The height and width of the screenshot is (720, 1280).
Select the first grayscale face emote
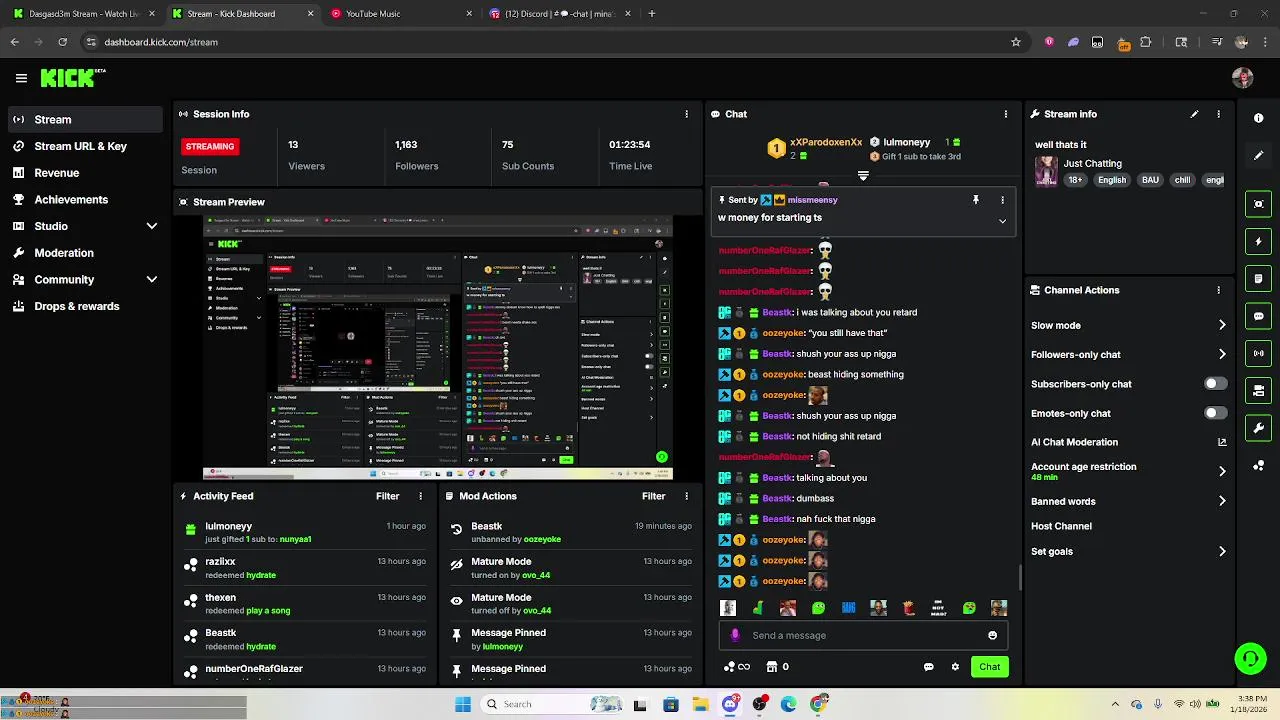[728, 608]
